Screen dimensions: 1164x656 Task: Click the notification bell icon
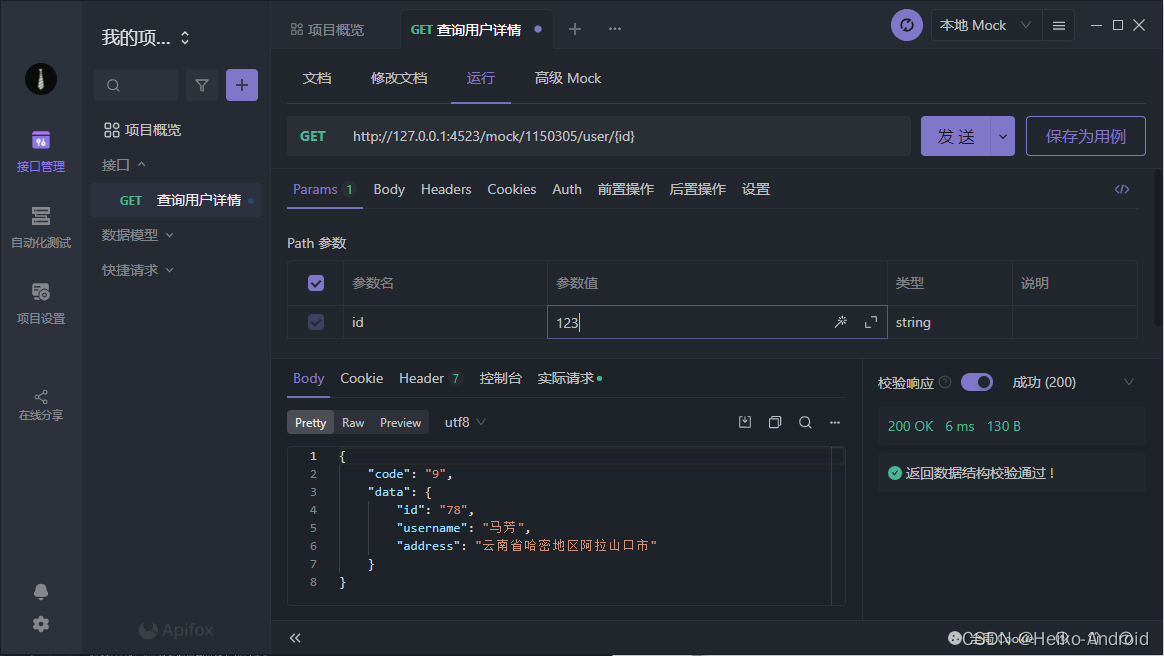point(41,592)
